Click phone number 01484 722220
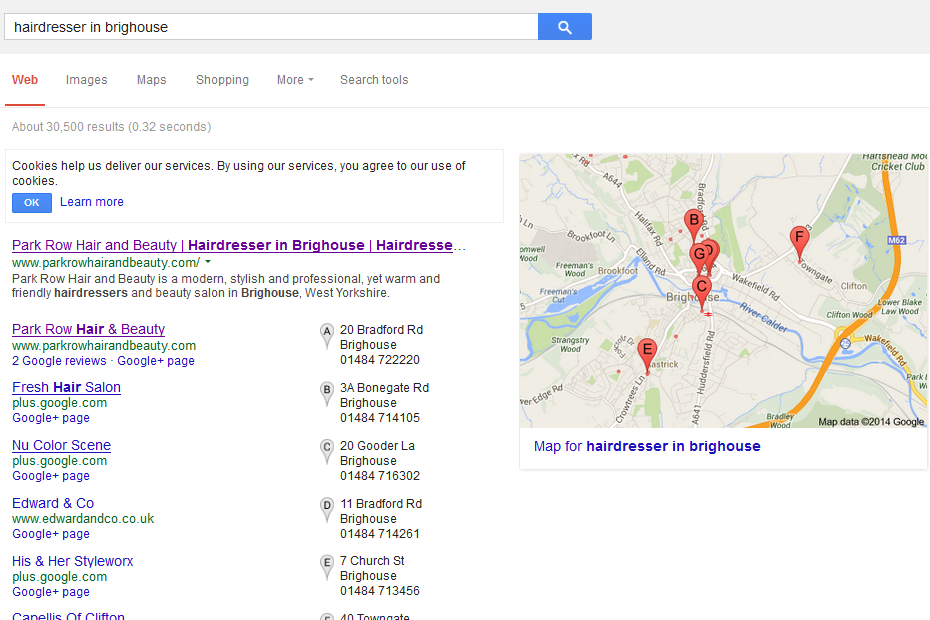Viewport: 930px width, 620px height. click(380, 360)
